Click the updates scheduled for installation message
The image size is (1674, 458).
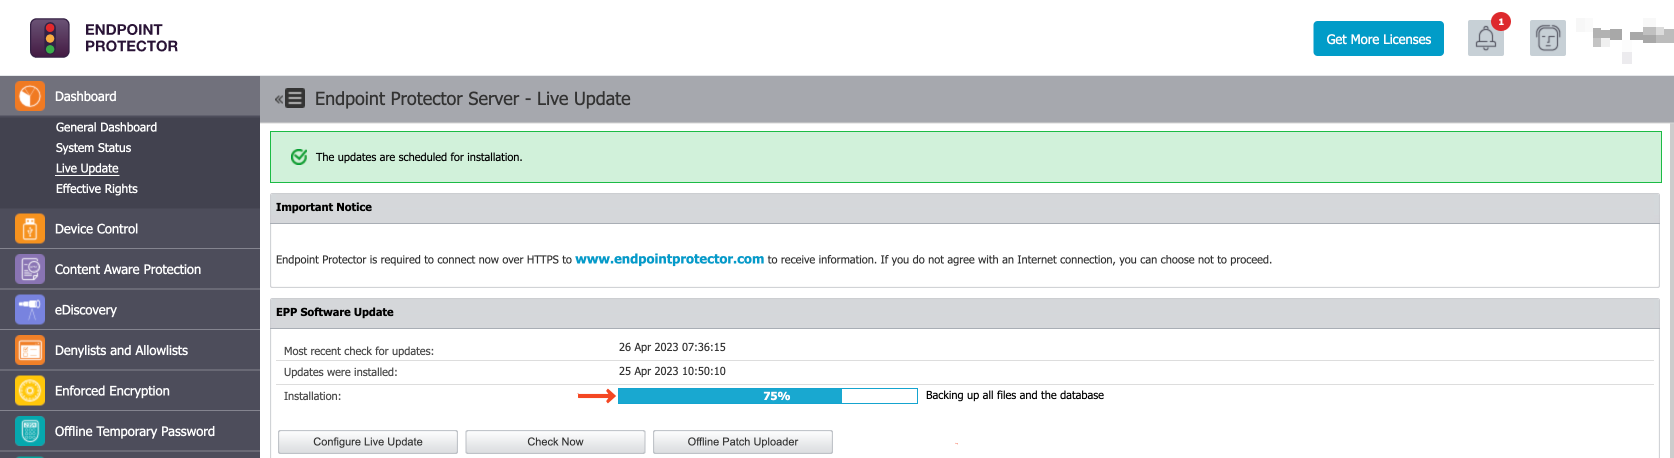click(x=419, y=157)
